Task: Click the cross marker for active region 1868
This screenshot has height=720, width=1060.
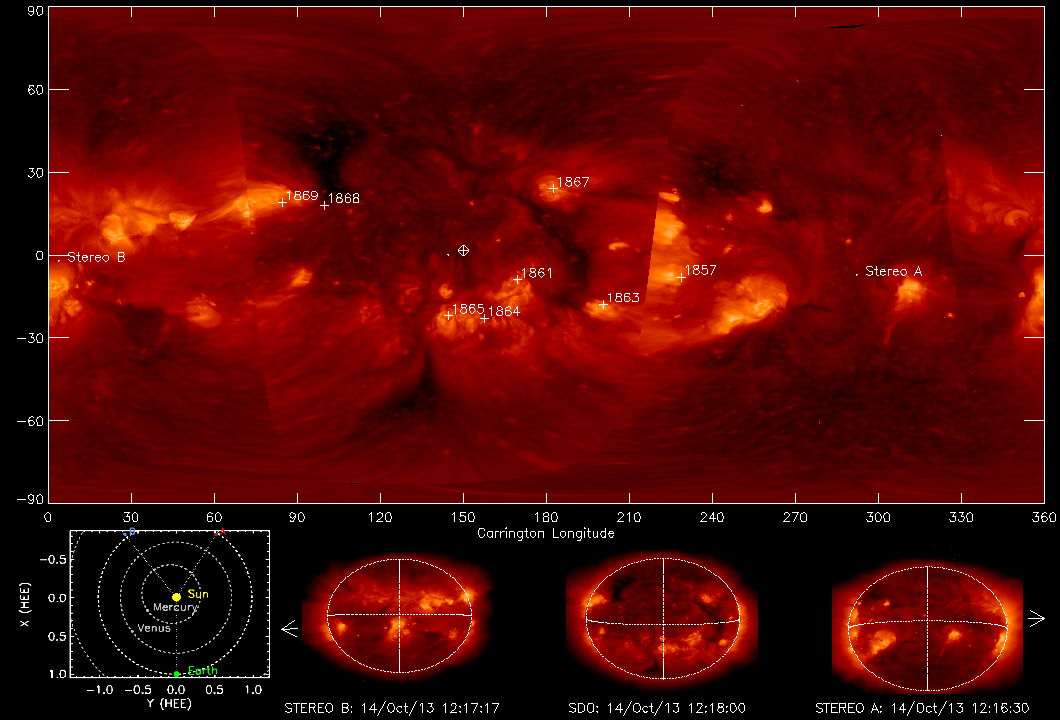Action: click(x=324, y=205)
